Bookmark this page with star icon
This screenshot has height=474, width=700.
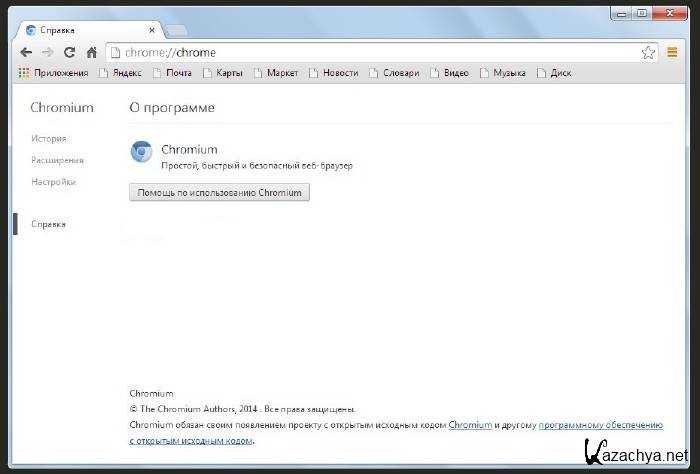[648, 52]
